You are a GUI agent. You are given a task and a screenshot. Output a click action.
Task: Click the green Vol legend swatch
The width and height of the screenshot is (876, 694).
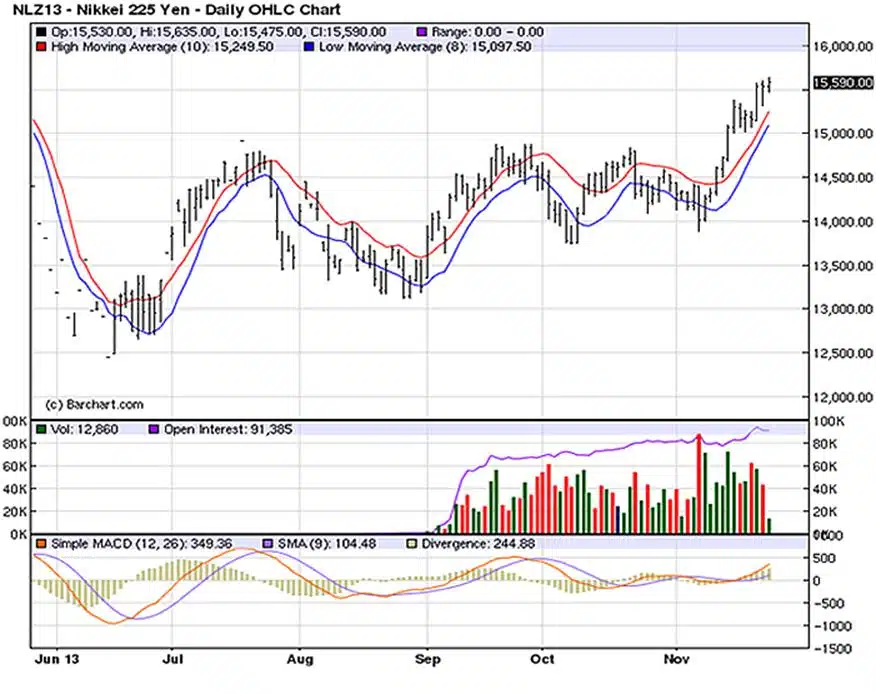pyautogui.click(x=40, y=429)
